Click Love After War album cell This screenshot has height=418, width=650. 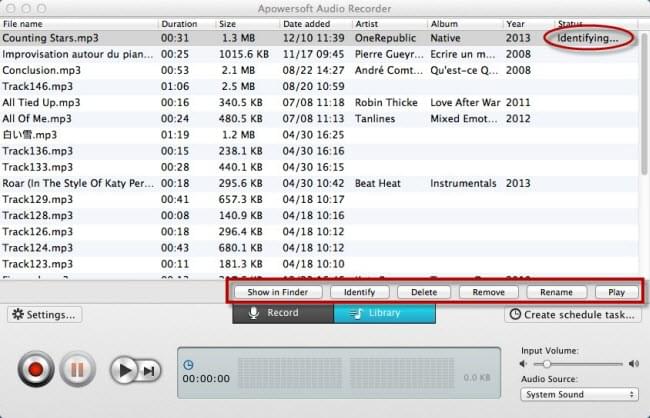[x=465, y=102]
